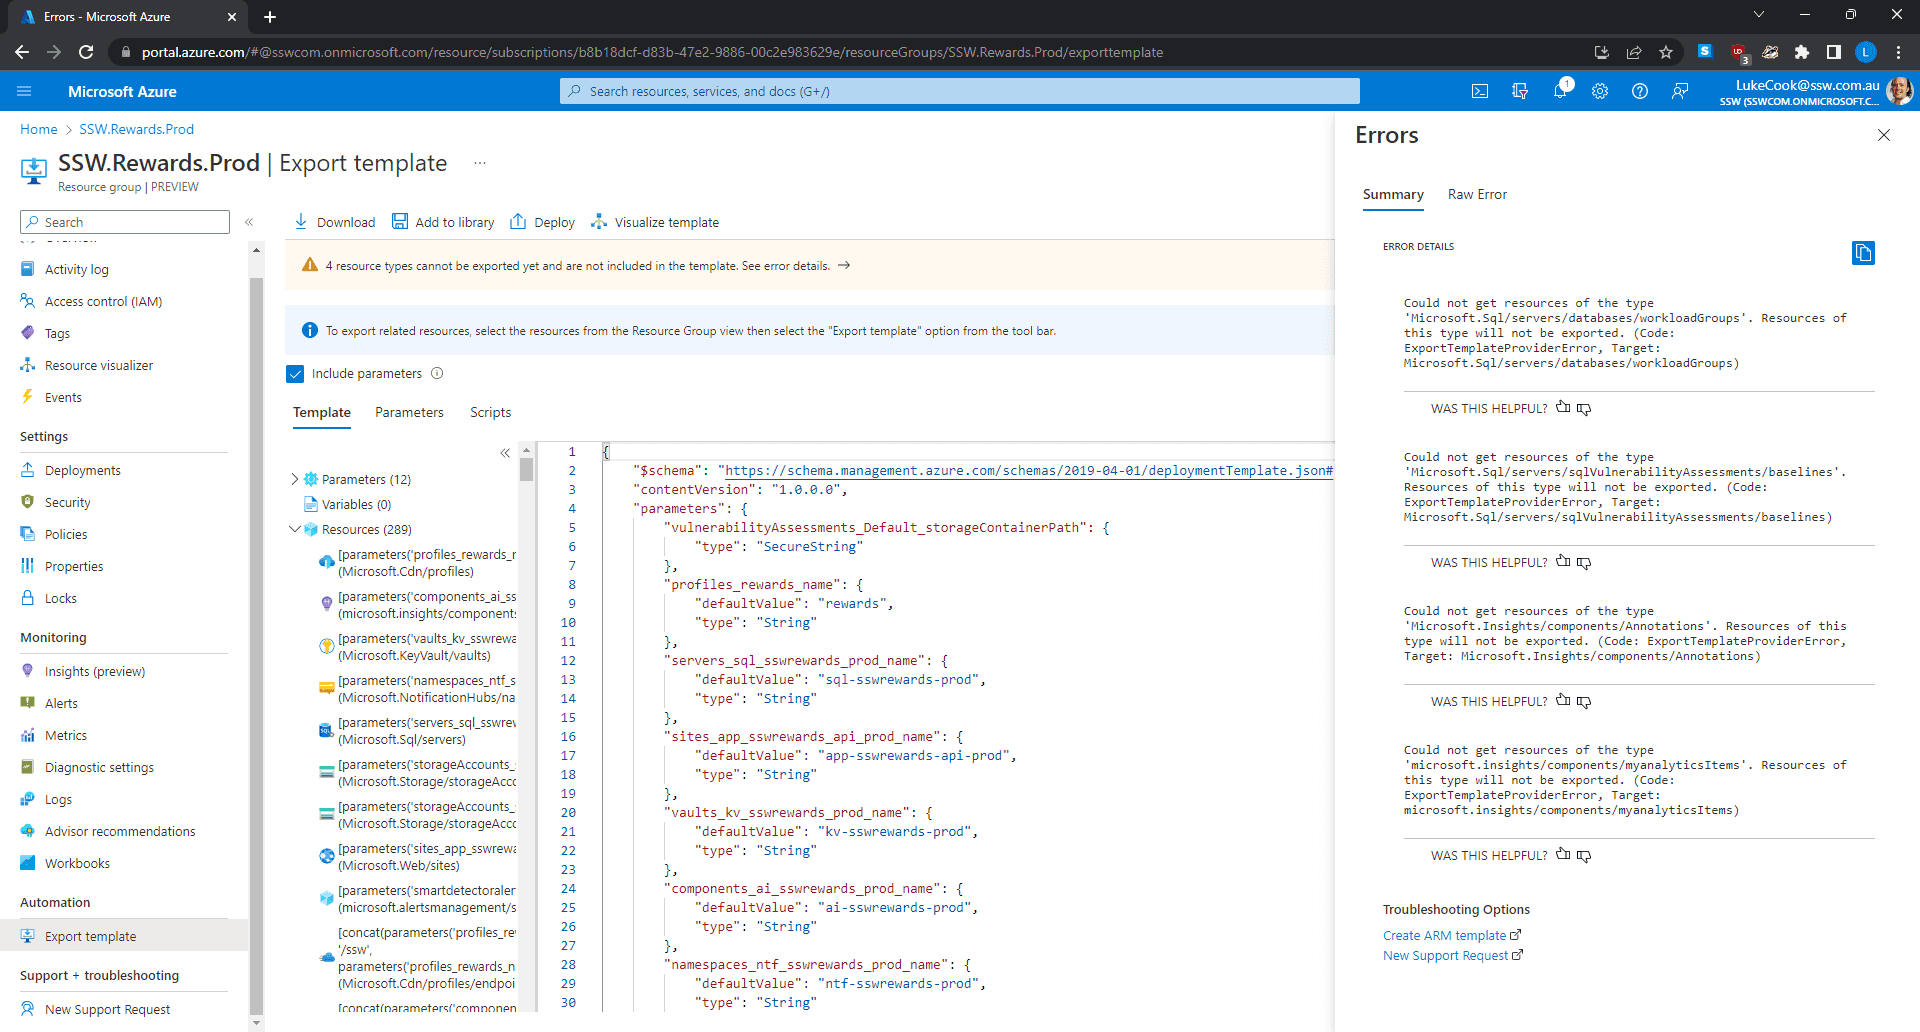Open portal settings gear icon
Screen dimensions: 1920x1032
[x=1600, y=91]
